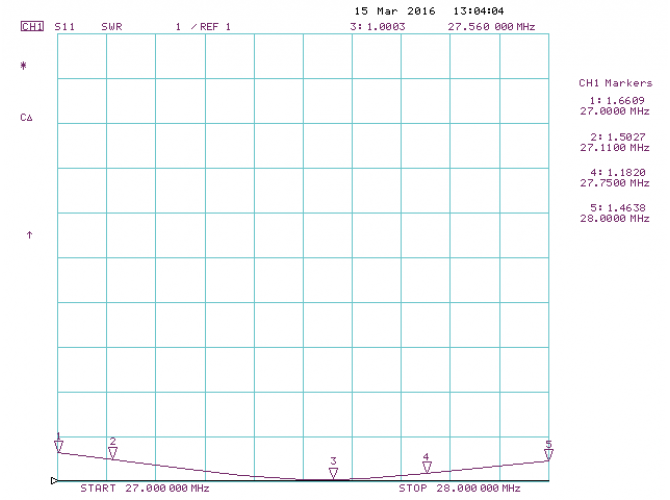Click the CΔ correction status indicator
This screenshot has height=500, width=670.
(x=26, y=117)
